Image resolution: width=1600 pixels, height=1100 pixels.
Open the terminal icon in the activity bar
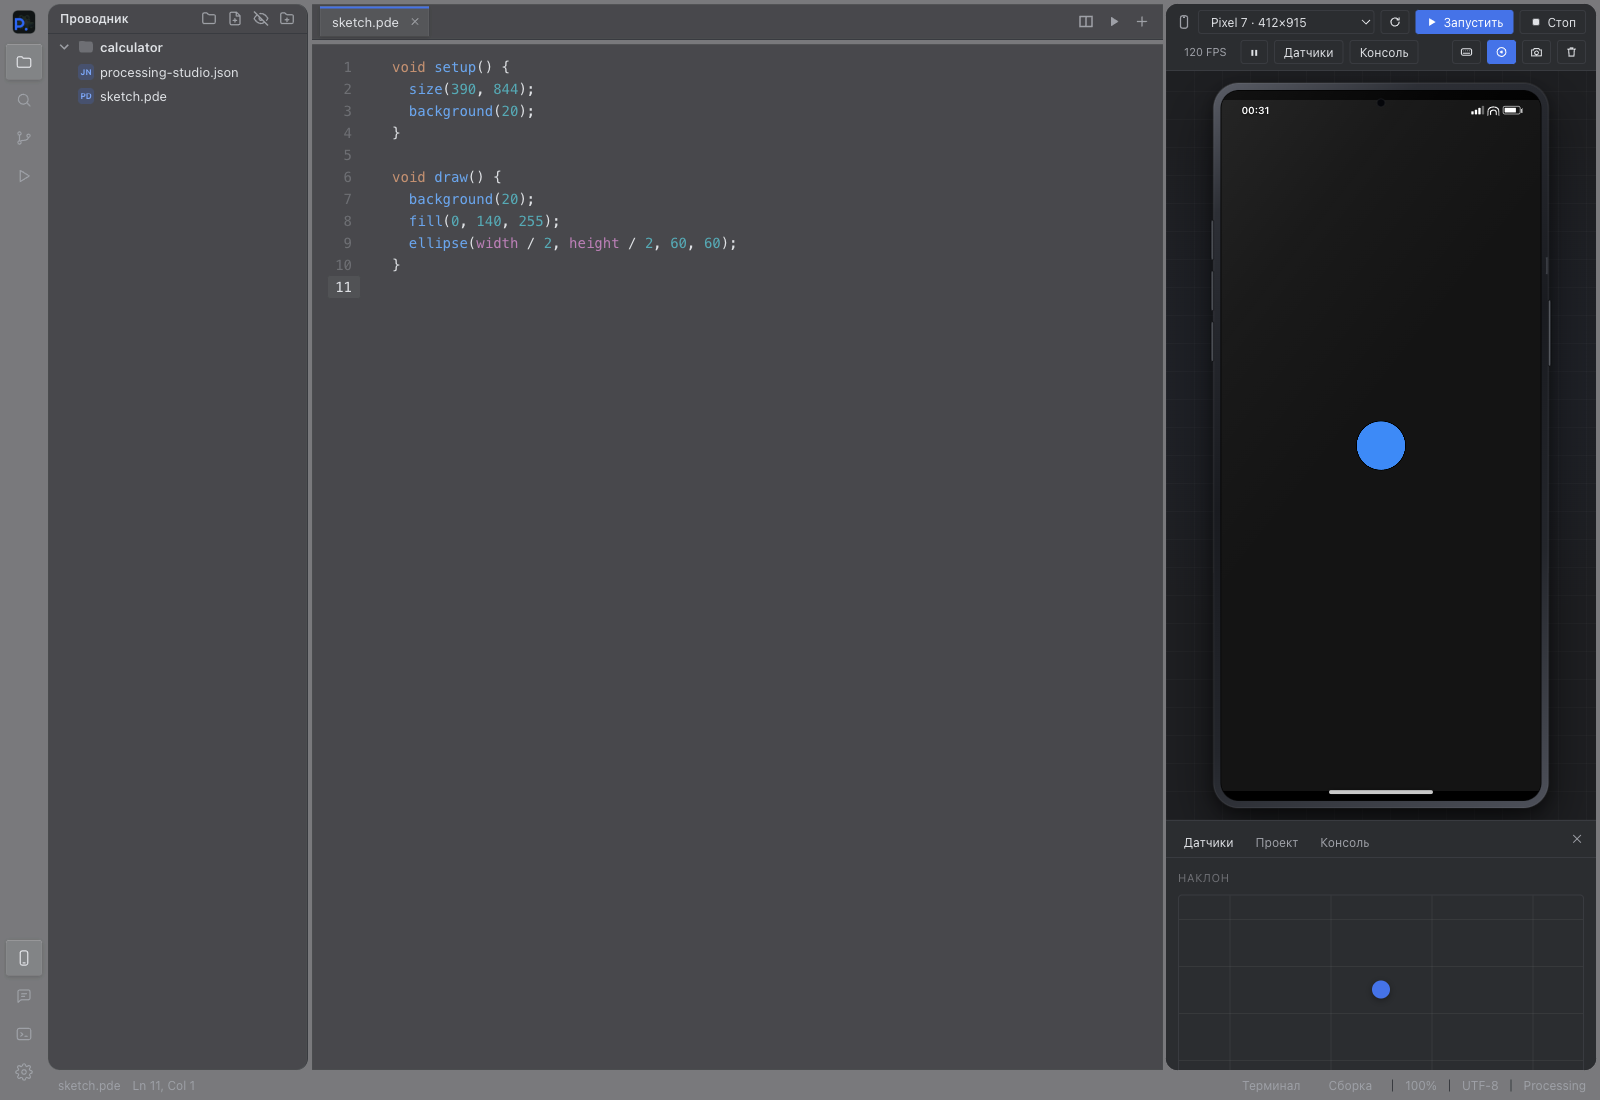[x=24, y=1034]
